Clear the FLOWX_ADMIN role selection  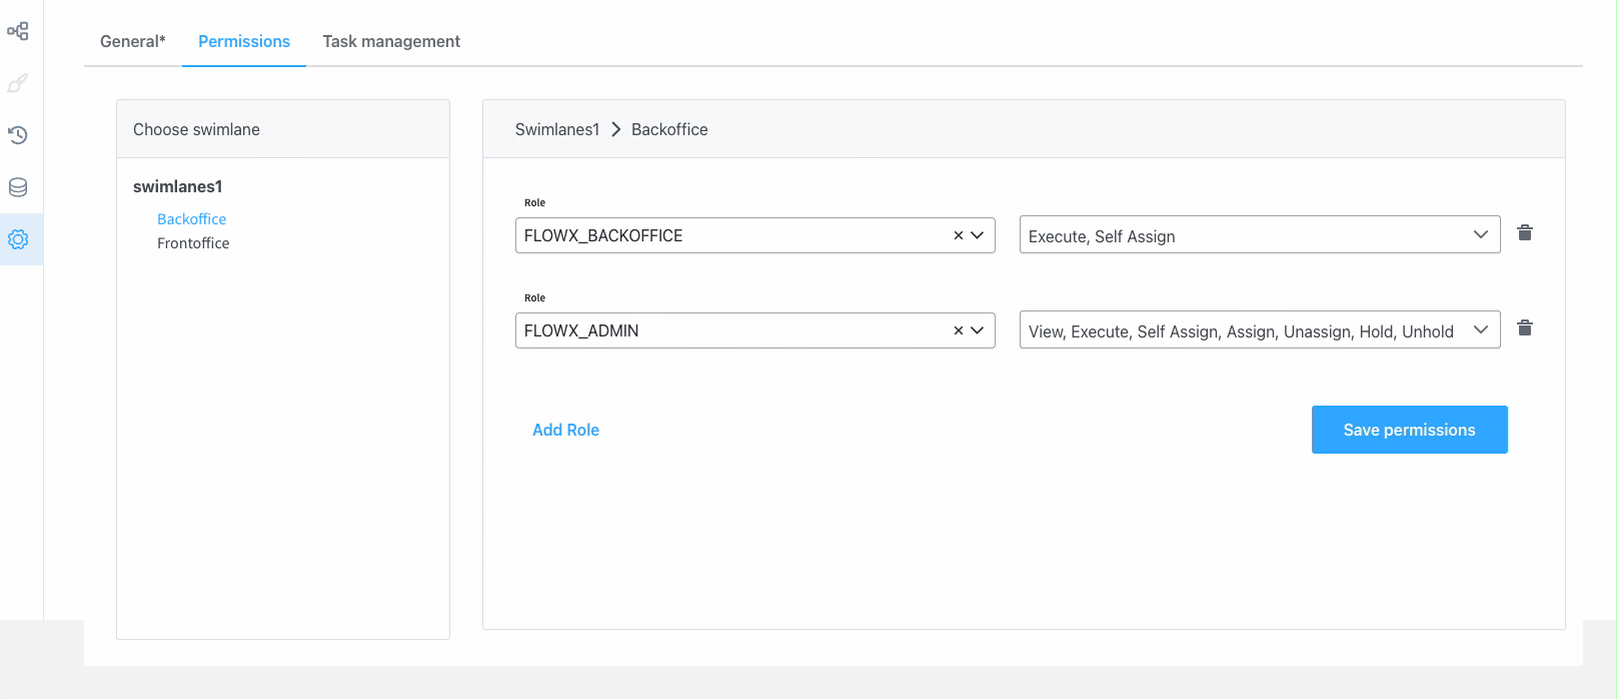click(x=958, y=330)
